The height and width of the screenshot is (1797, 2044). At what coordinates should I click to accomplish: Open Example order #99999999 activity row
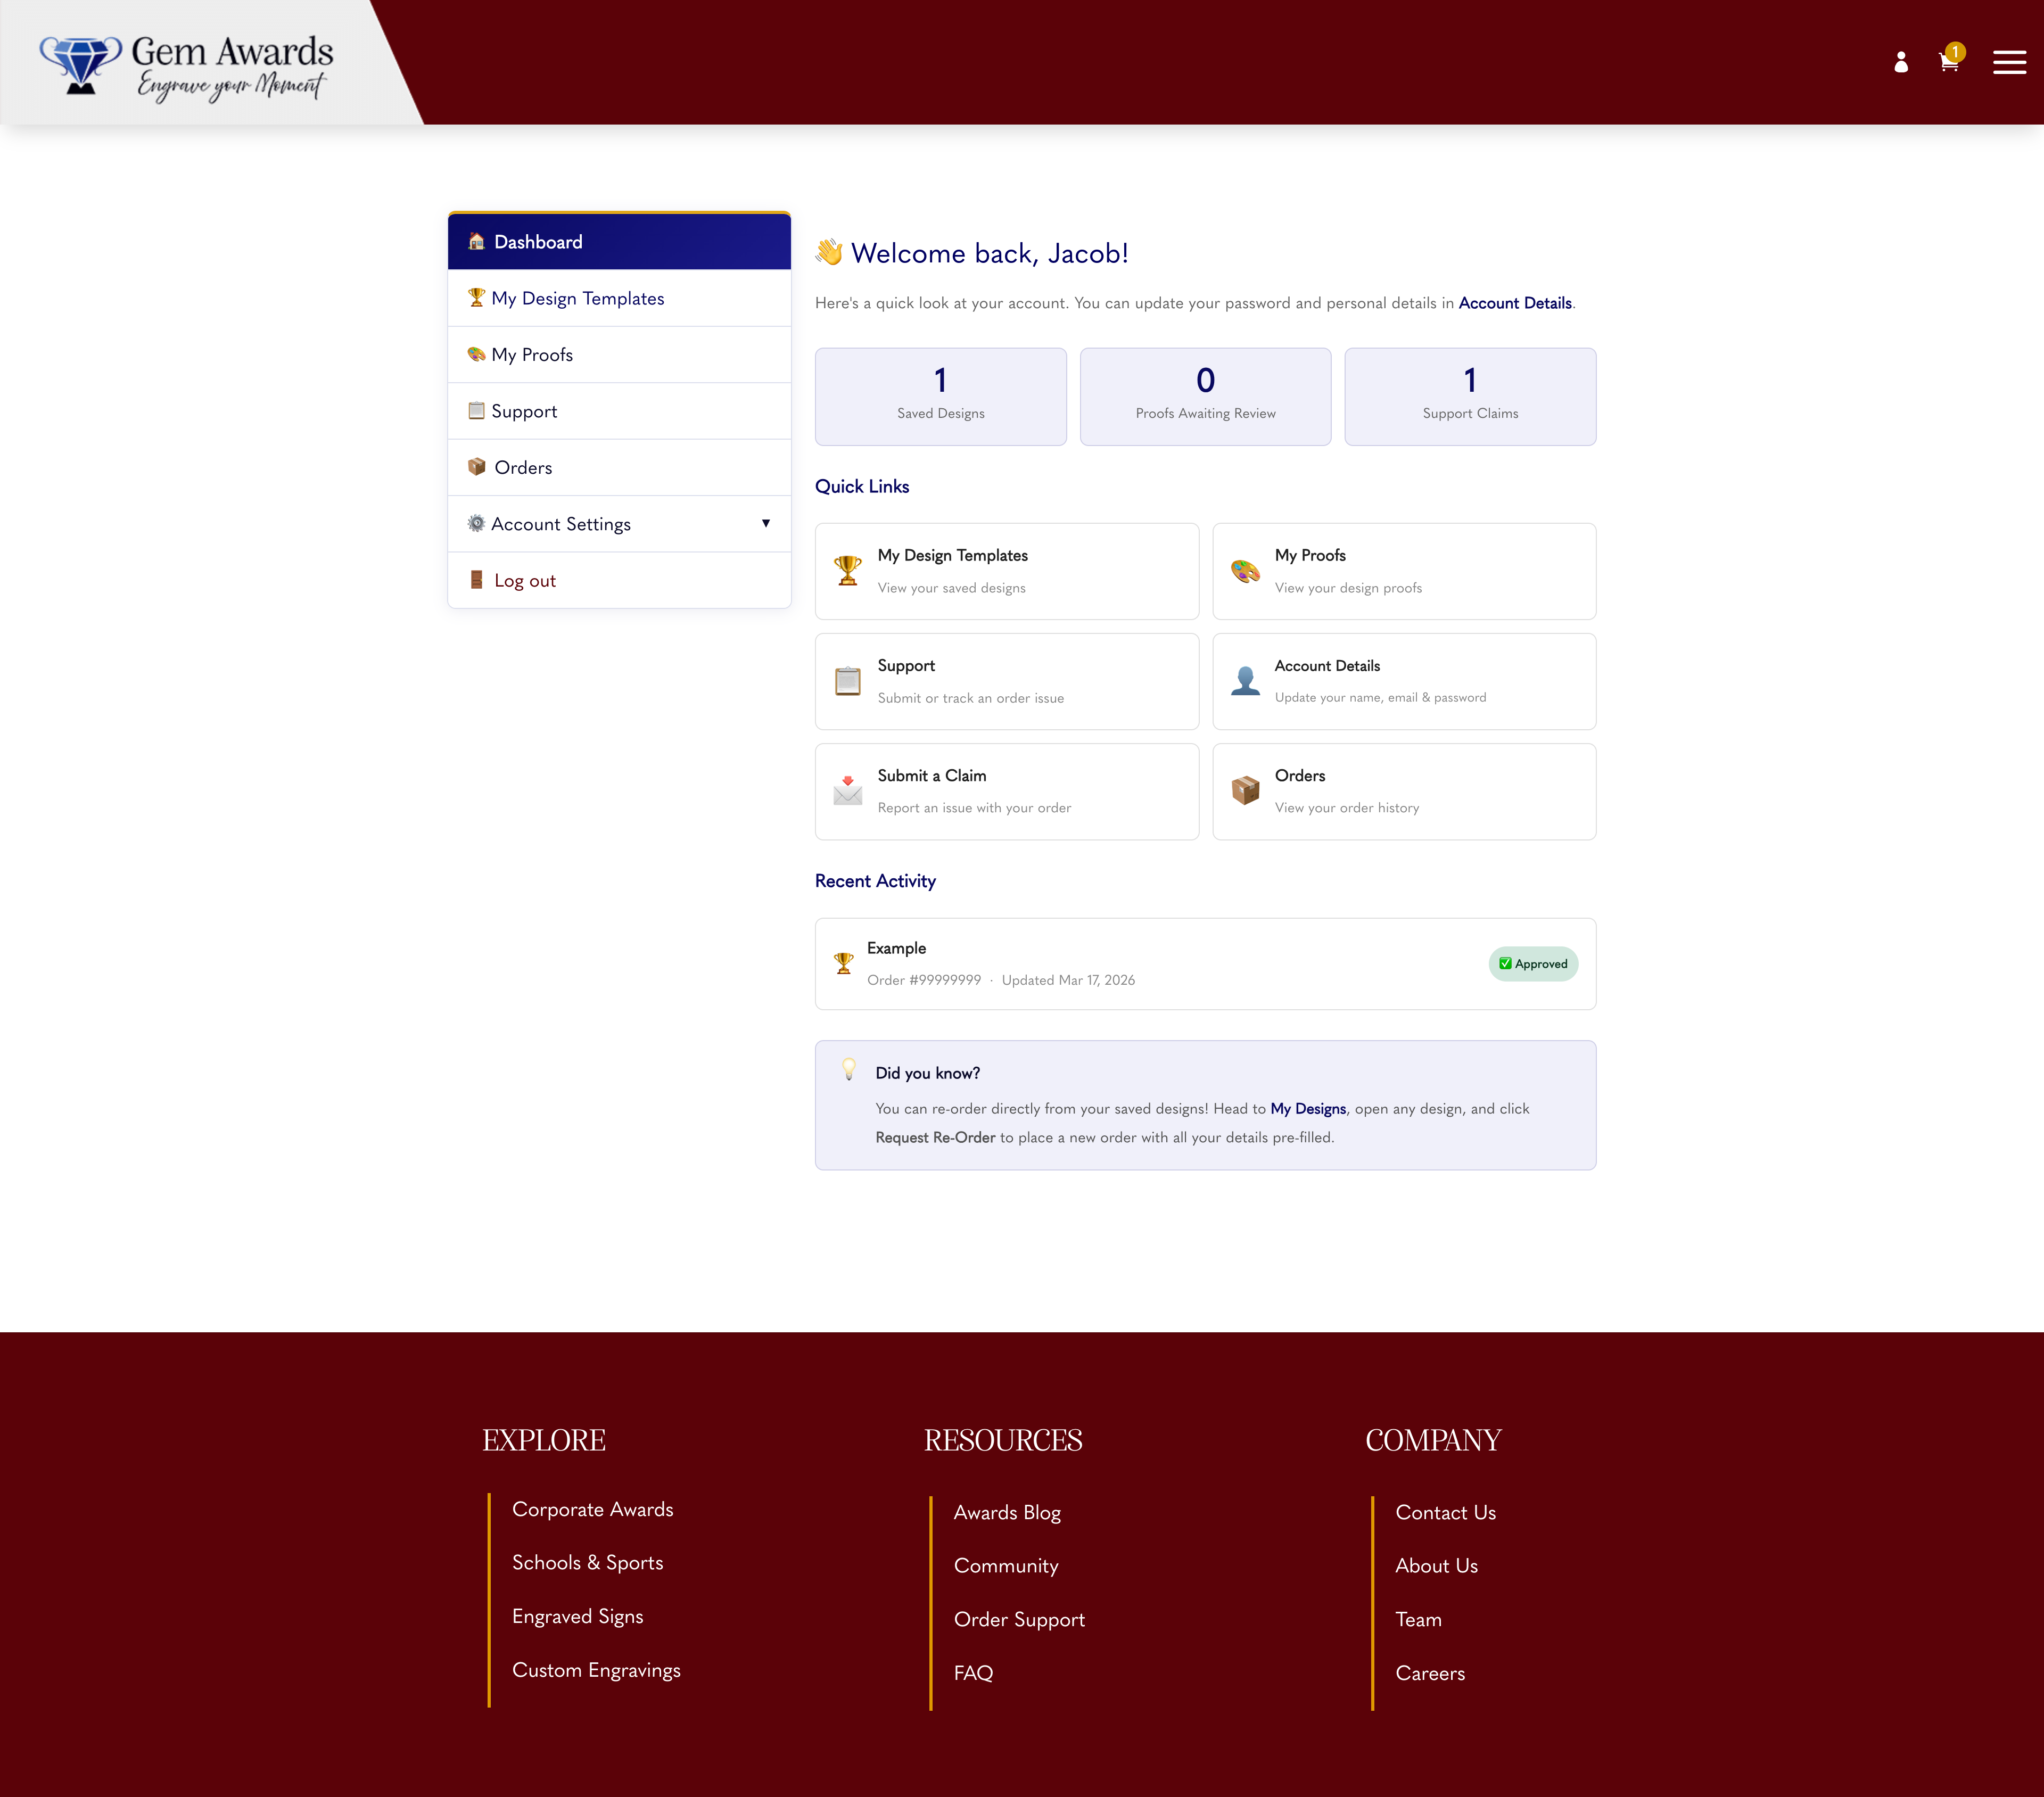[1205, 964]
